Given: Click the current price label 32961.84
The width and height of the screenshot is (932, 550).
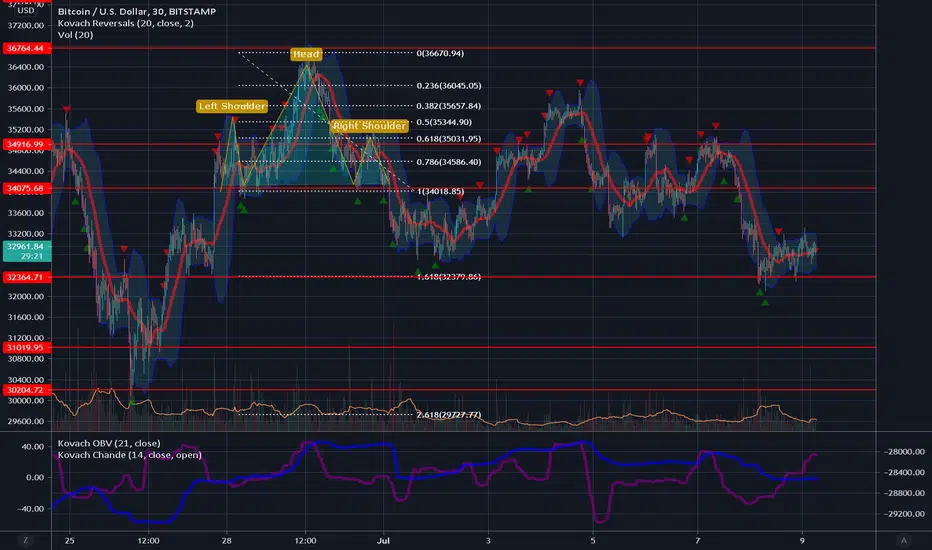Looking at the screenshot, I should pyautogui.click(x=26, y=246).
